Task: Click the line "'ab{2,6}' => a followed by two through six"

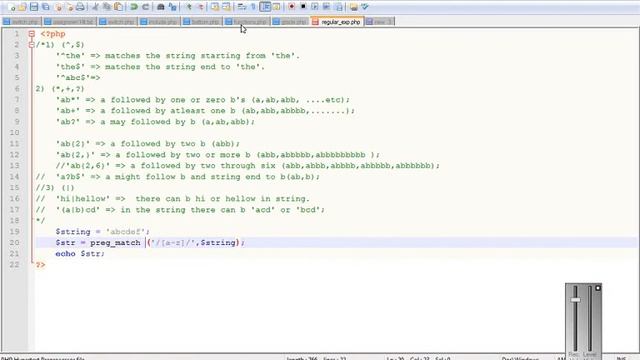Action: click(248, 166)
